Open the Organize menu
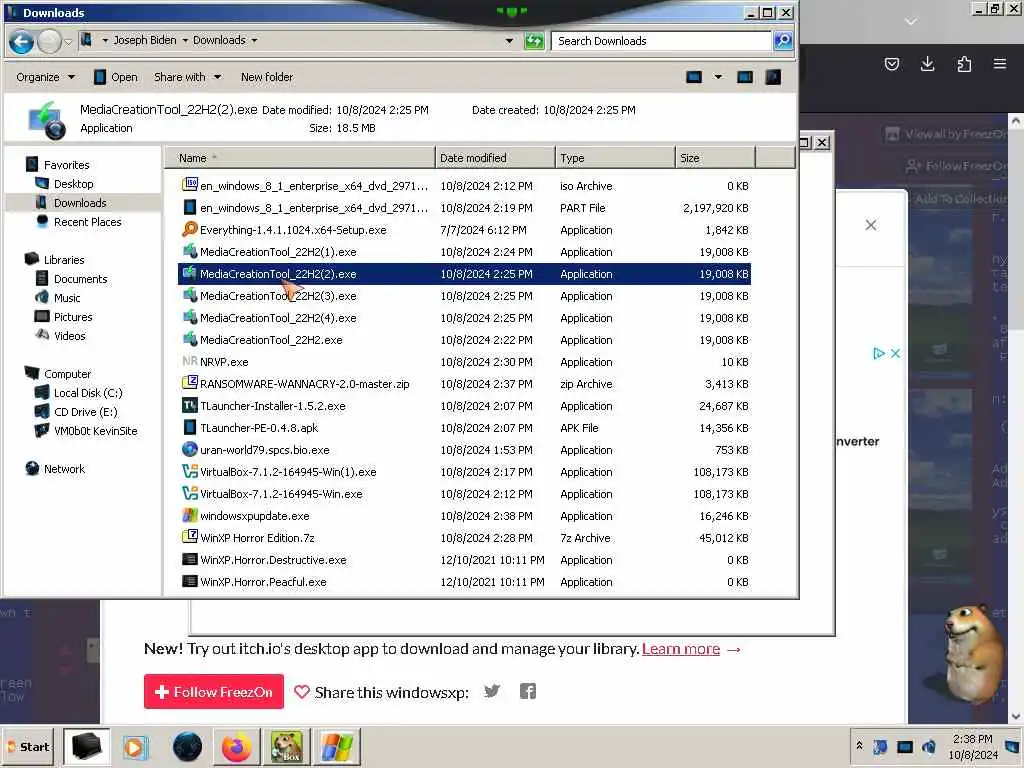Viewport: 1024px width, 768px height. [x=45, y=77]
